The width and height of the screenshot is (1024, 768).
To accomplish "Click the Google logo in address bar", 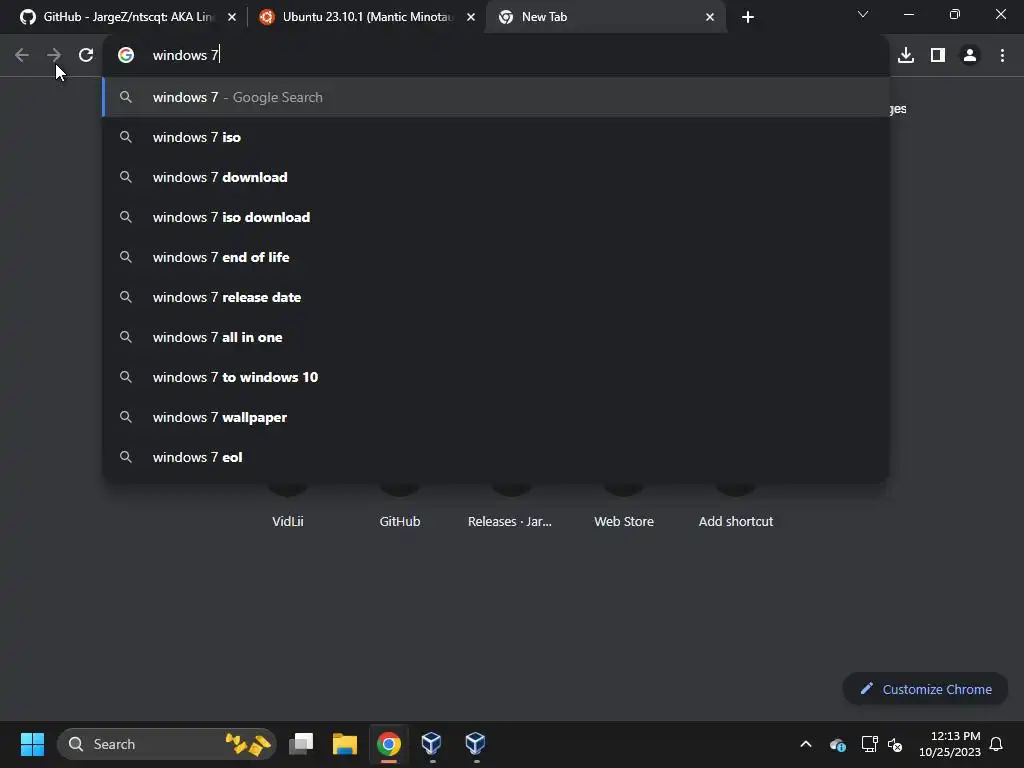I will [126, 56].
